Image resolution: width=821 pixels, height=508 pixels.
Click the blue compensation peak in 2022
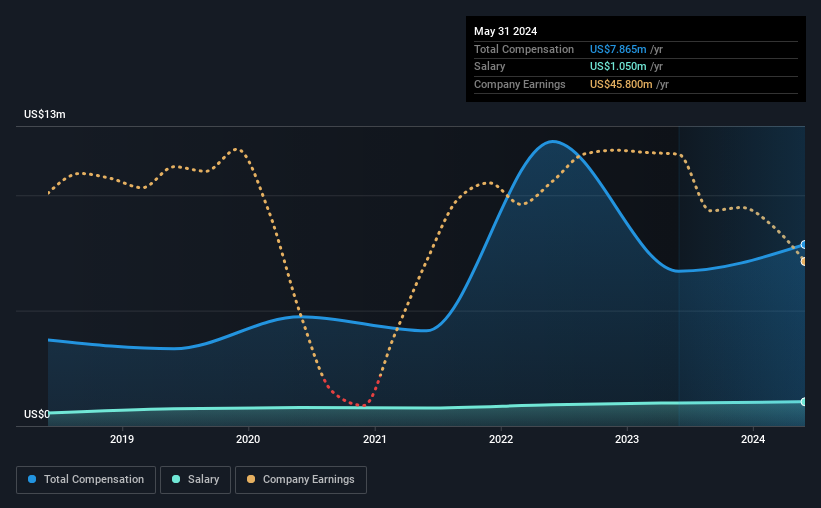point(553,141)
